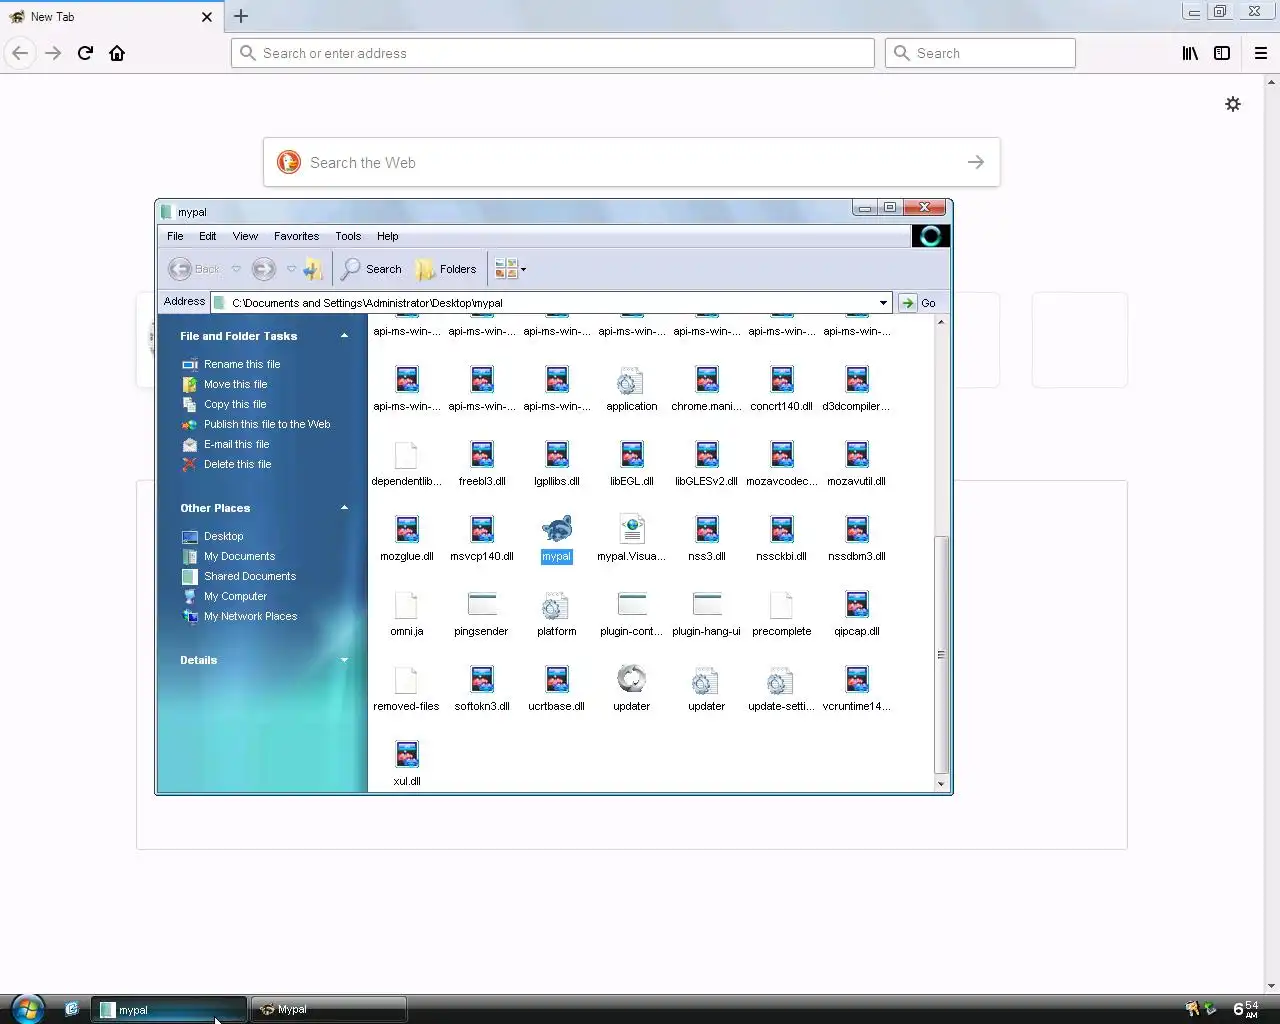The width and height of the screenshot is (1280, 1024).
Task: Open the Help menu
Action: coord(387,236)
